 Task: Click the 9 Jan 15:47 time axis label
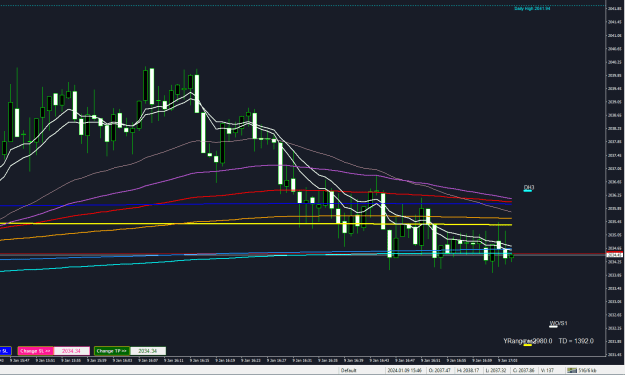pos(20,360)
